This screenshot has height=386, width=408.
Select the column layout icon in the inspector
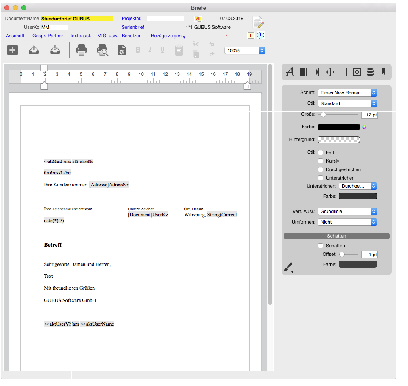point(304,72)
